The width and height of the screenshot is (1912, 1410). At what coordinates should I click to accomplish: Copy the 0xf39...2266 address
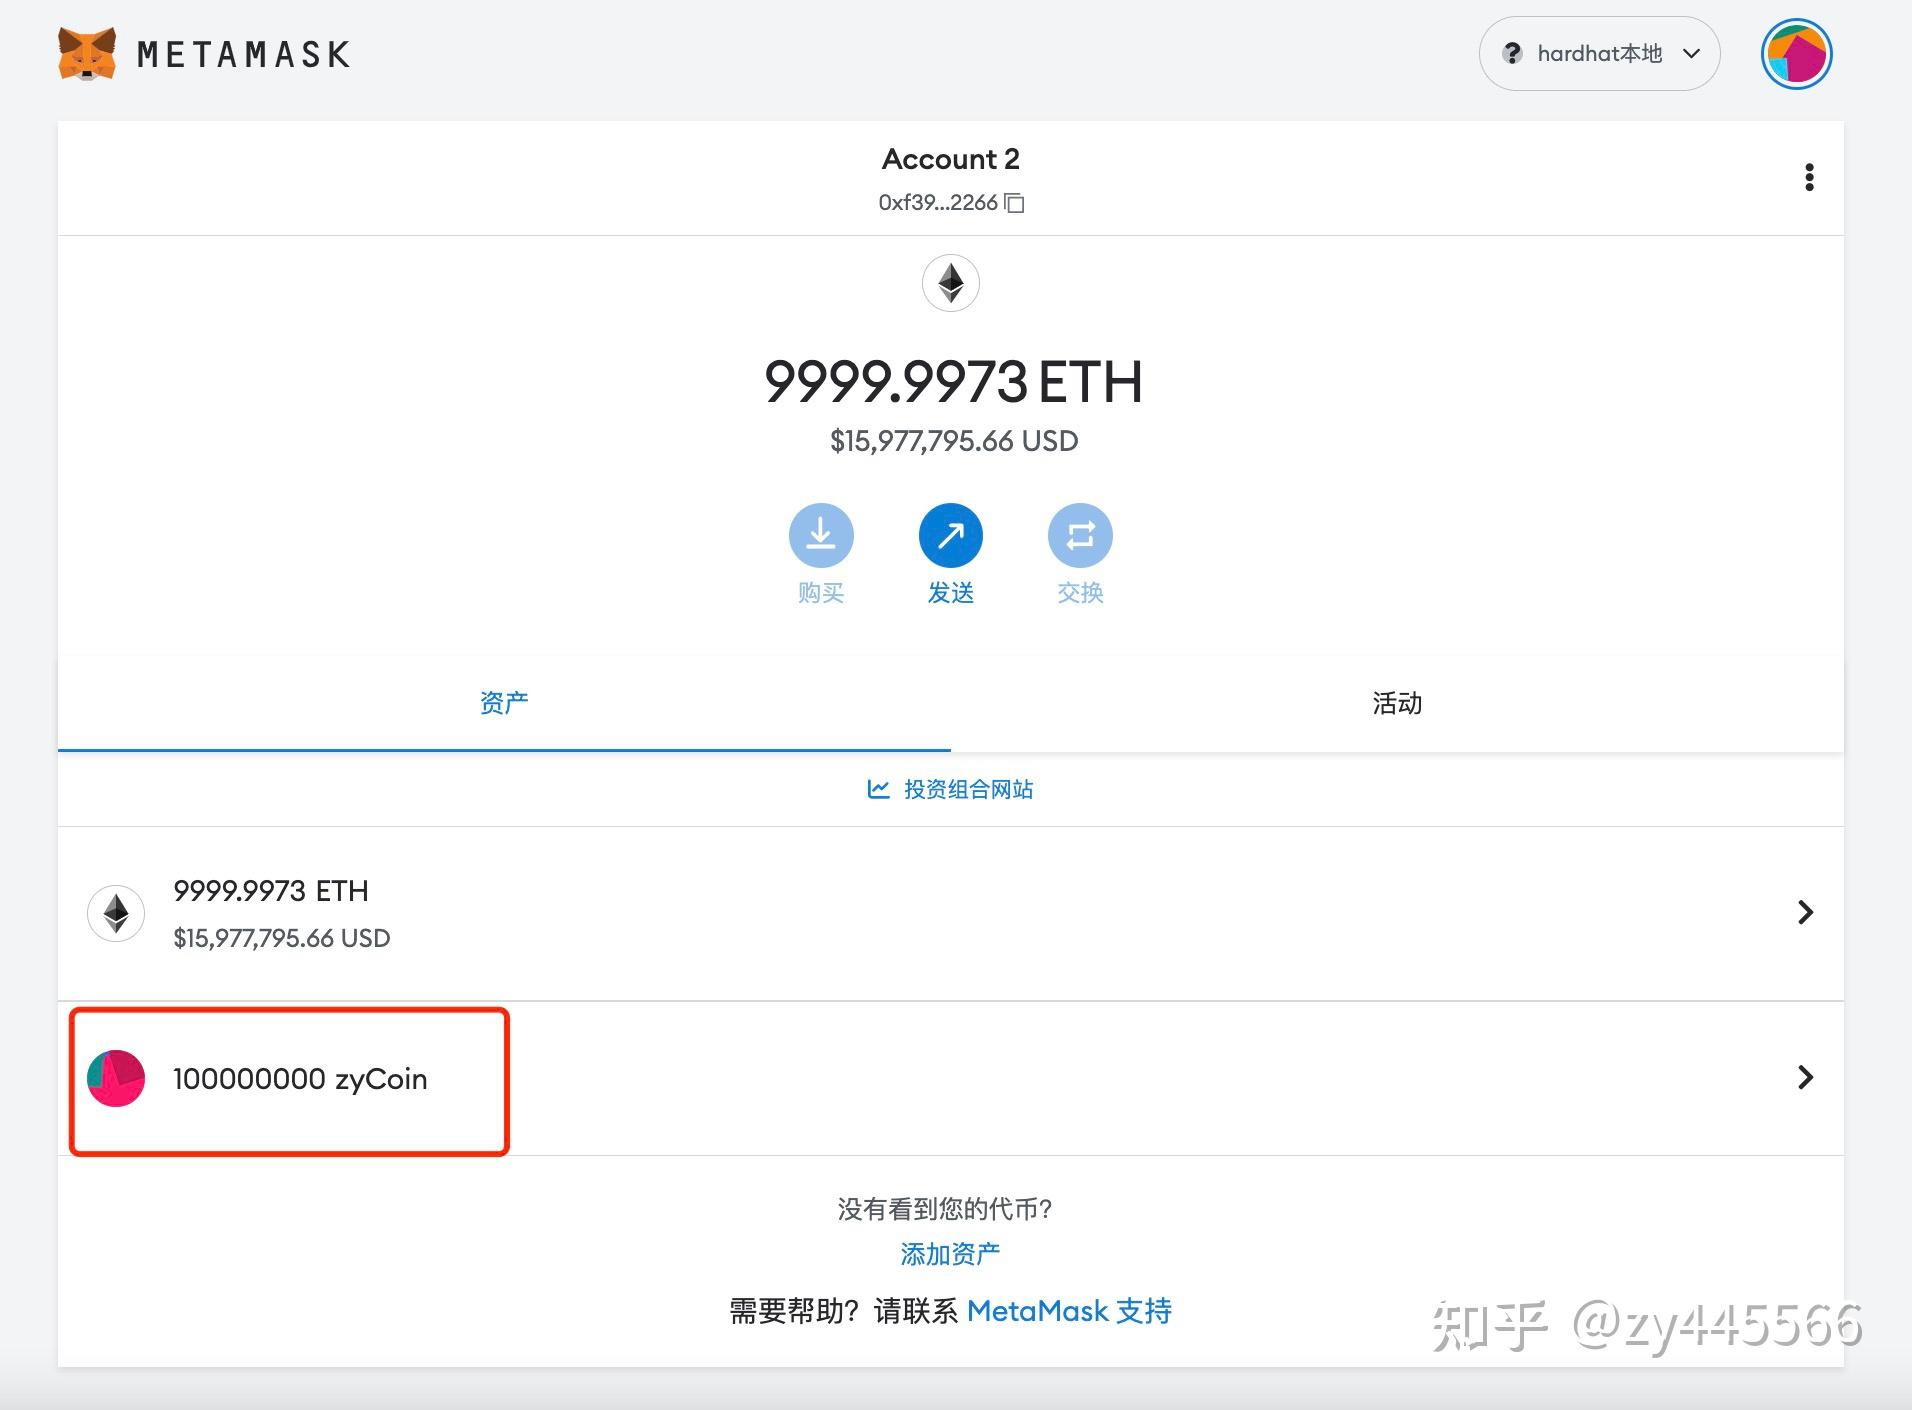tap(1014, 203)
